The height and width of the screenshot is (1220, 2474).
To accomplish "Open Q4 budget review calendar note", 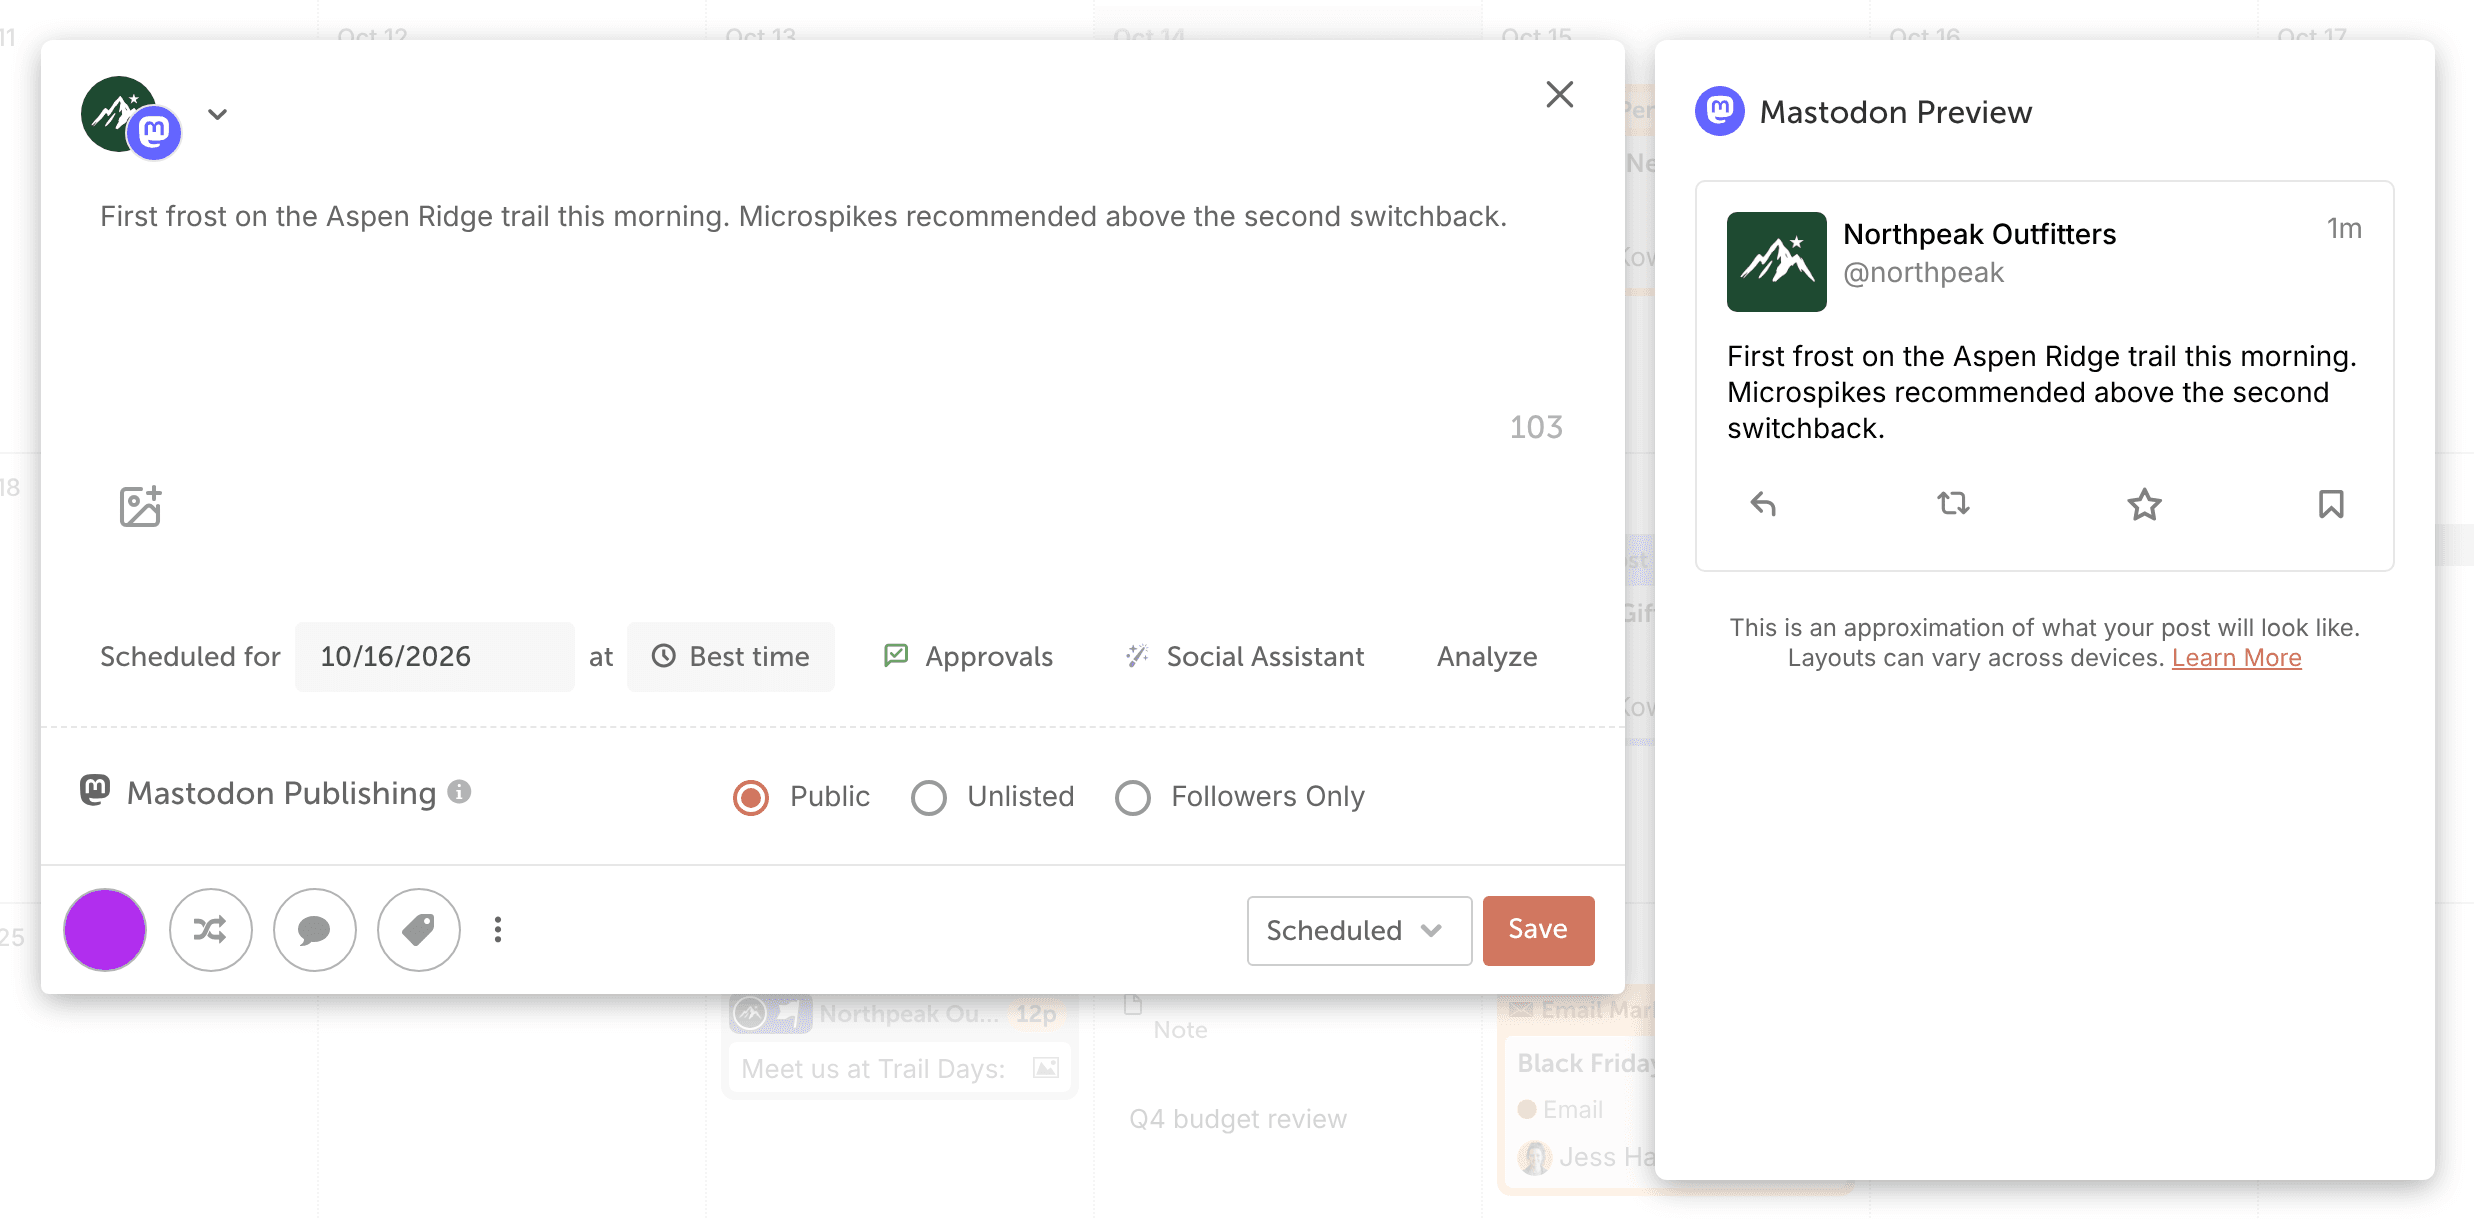I will pos(1238,1119).
